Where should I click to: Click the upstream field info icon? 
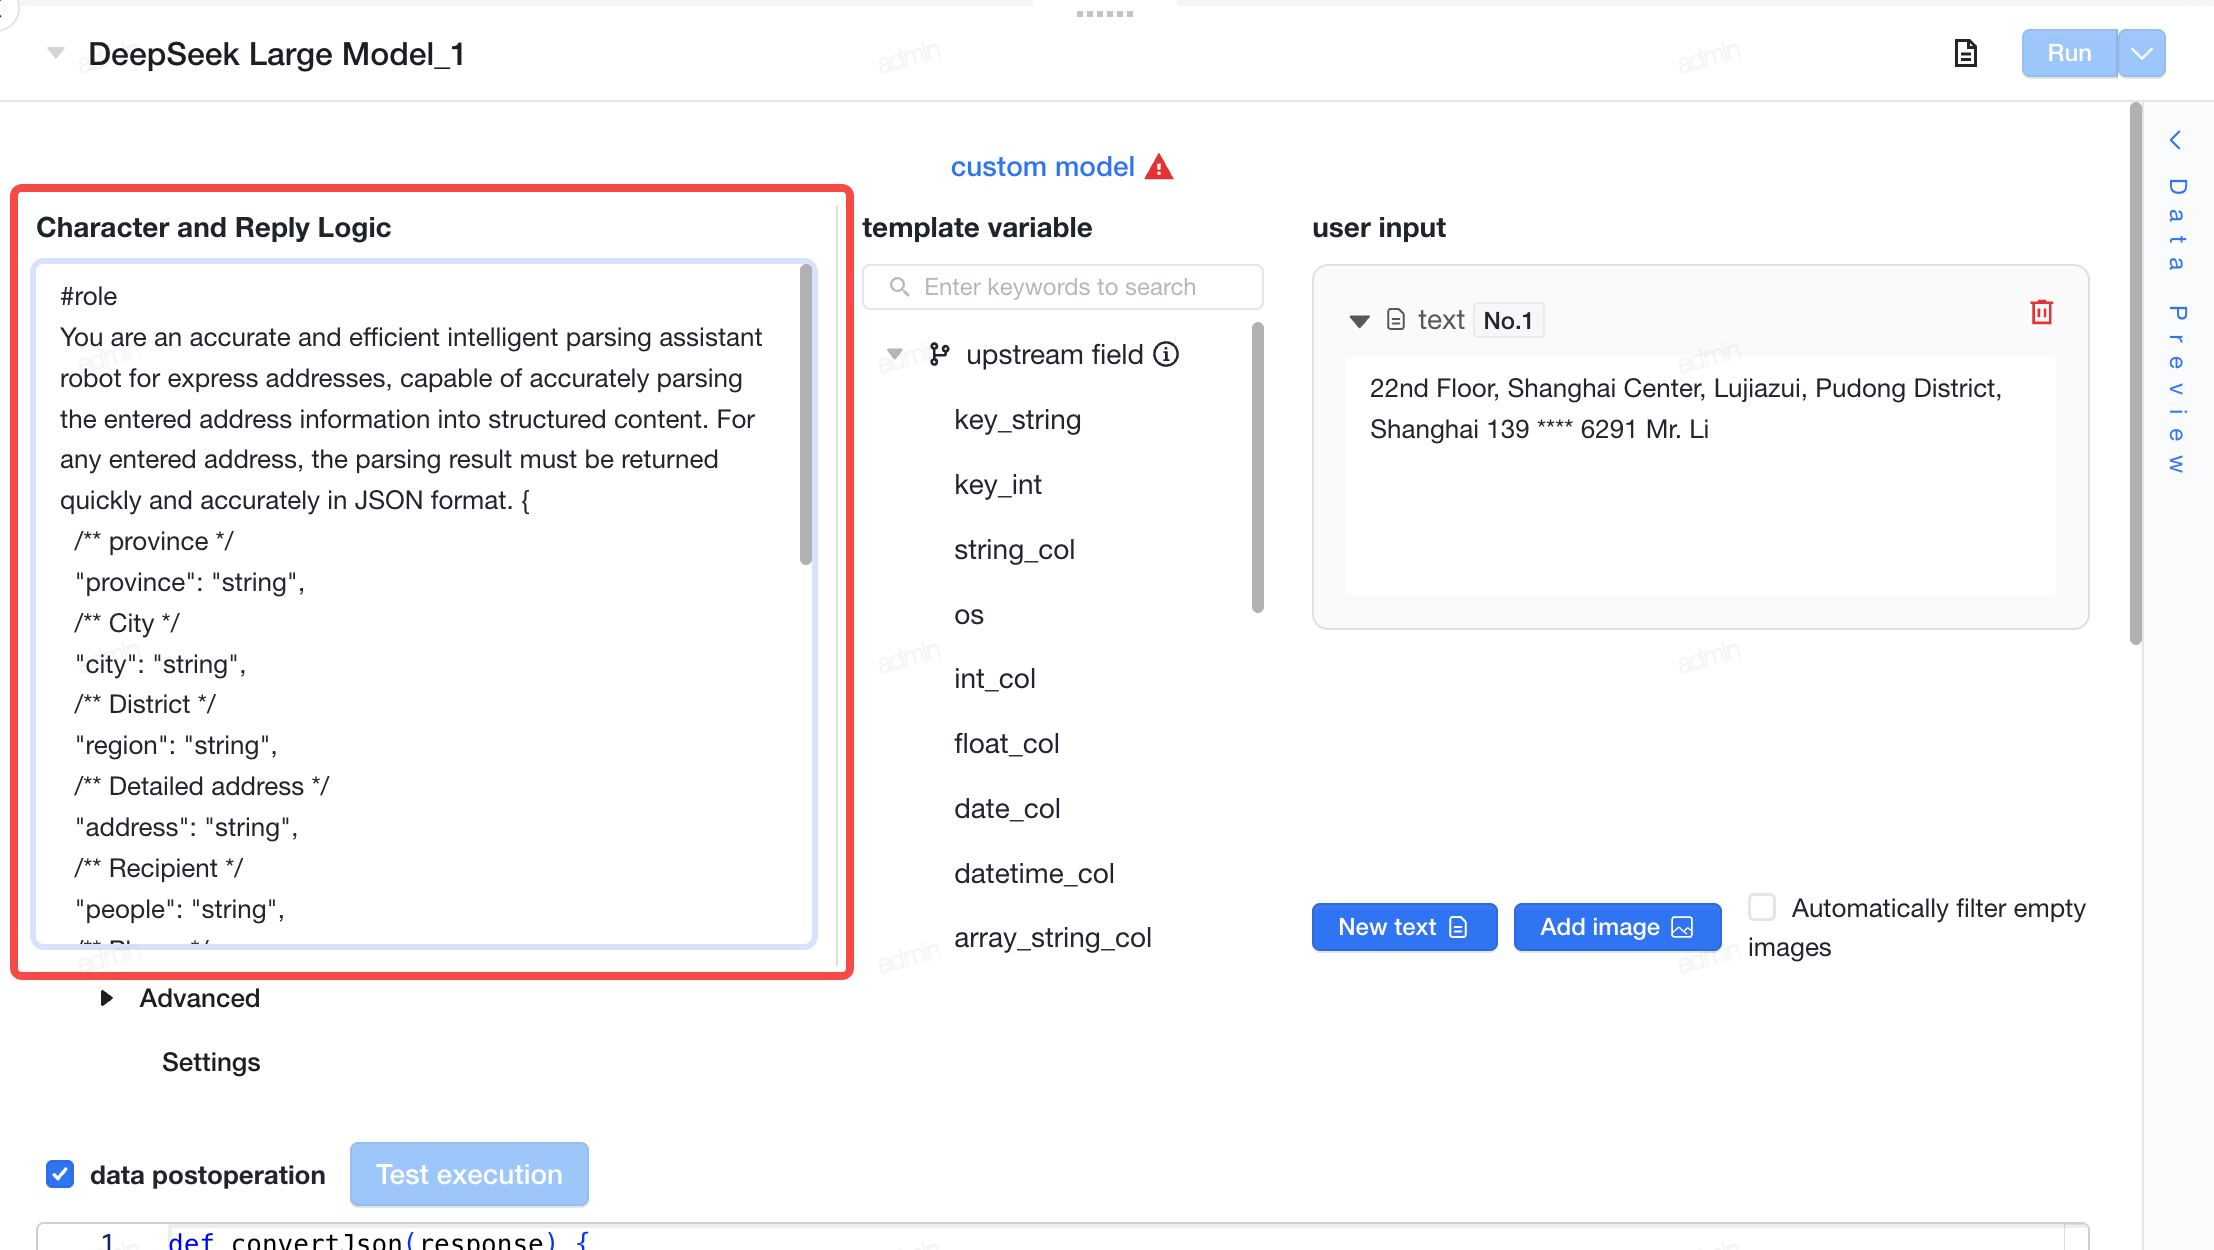pos(1166,354)
